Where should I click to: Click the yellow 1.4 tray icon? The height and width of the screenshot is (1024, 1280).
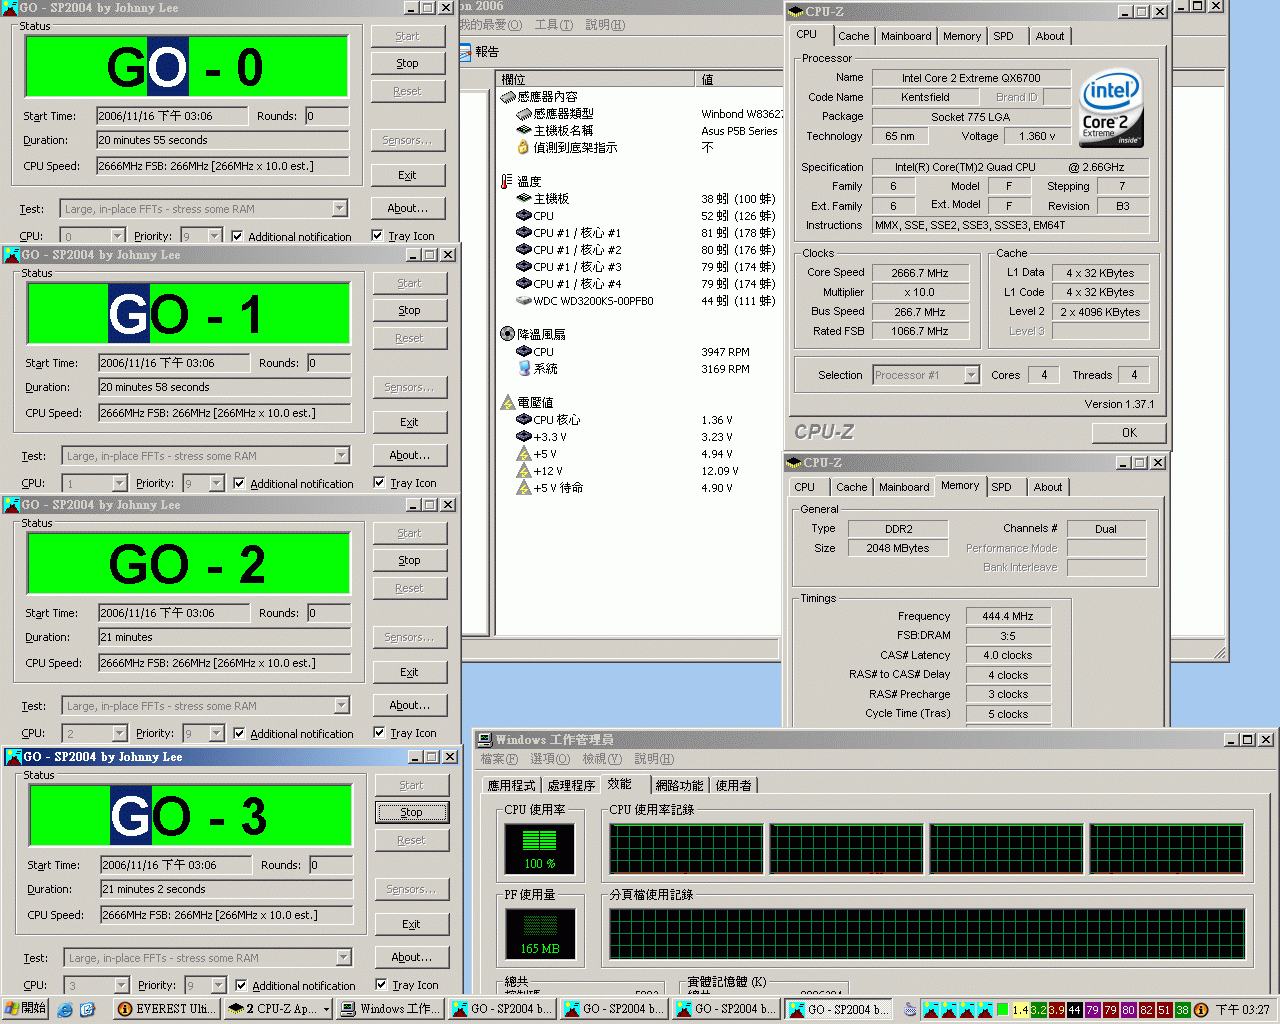1020,1010
